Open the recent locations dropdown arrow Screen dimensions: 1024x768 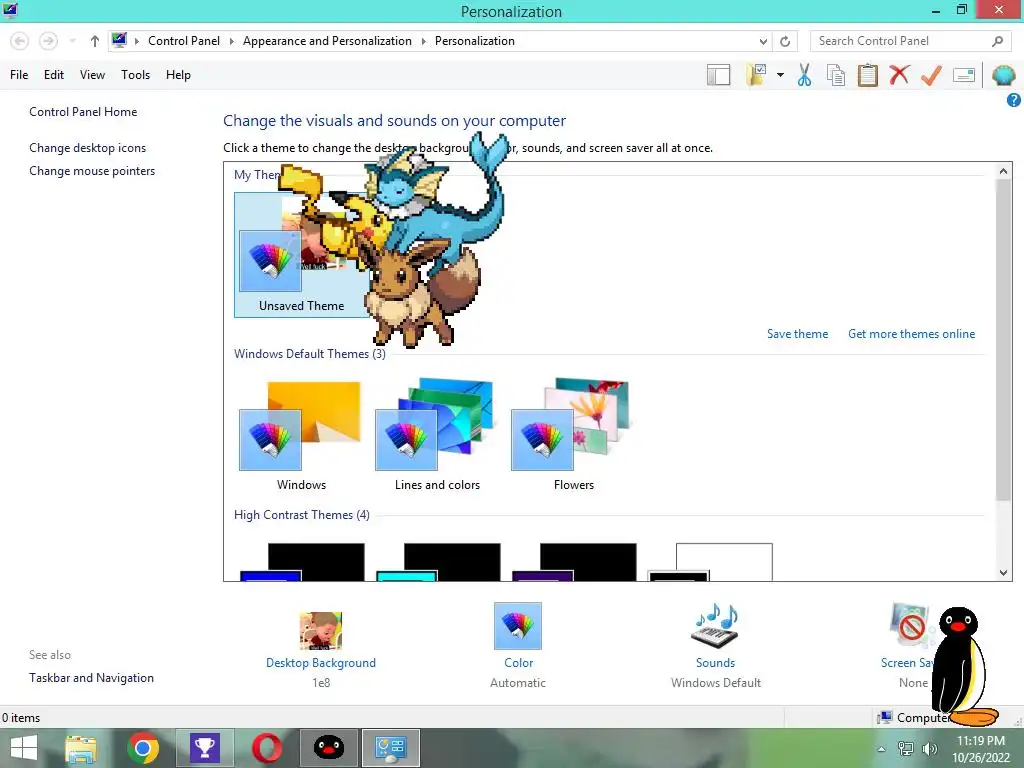click(72, 41)
